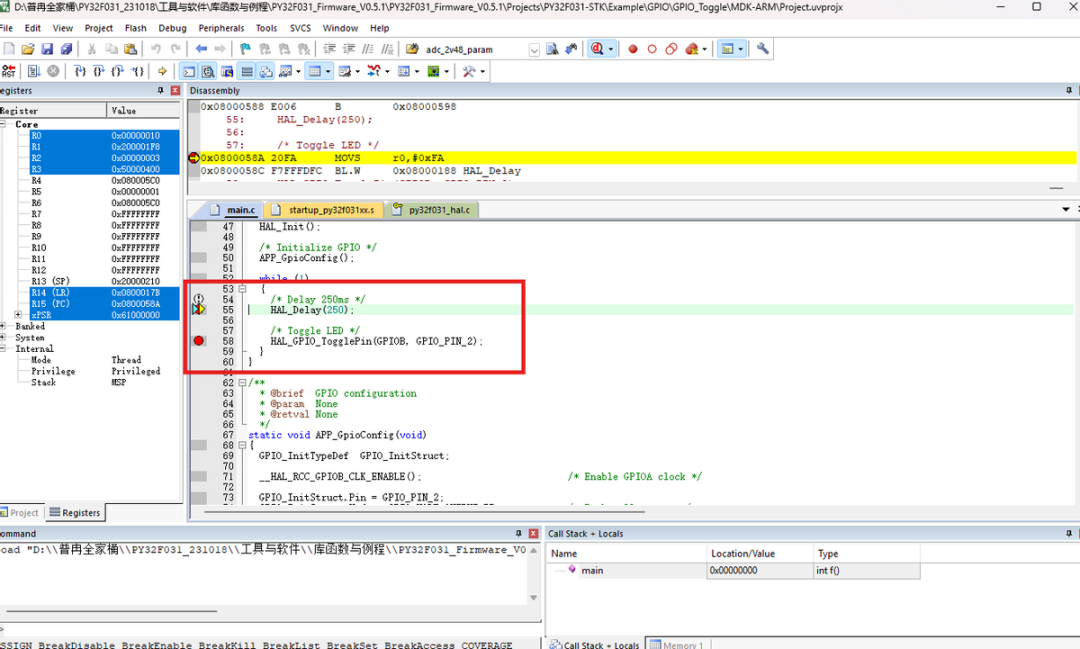Click Show Next Statement yellow arrow icon
This screenshot has height=649, width=1080.
pos(162,72)
